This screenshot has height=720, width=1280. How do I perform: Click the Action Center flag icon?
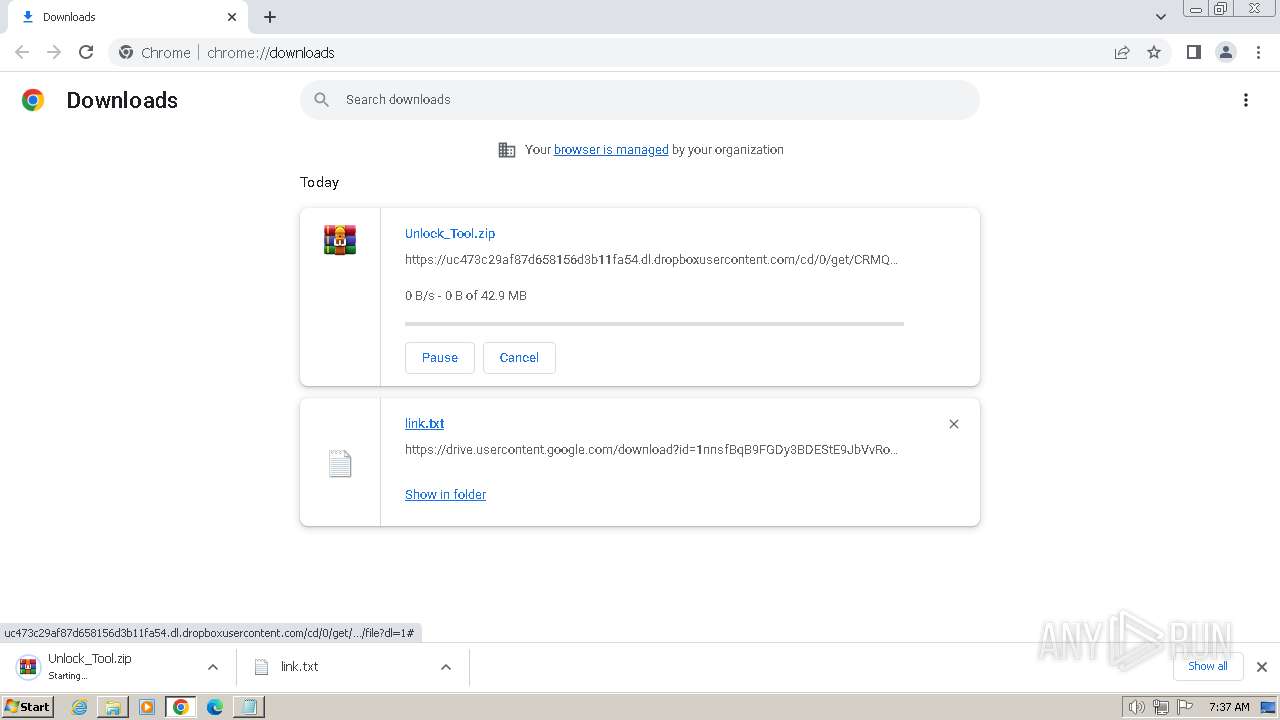[1185, 707]
